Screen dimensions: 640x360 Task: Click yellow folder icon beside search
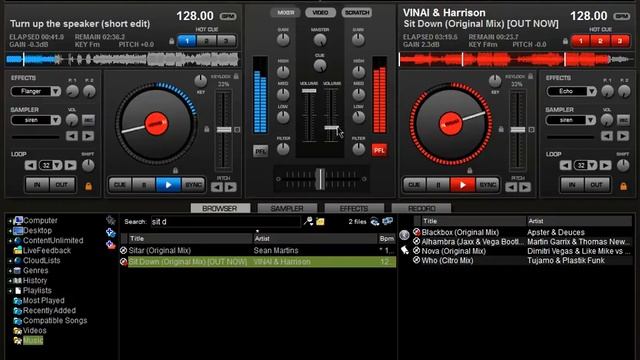pyautogui.click(x=320, y=222)
